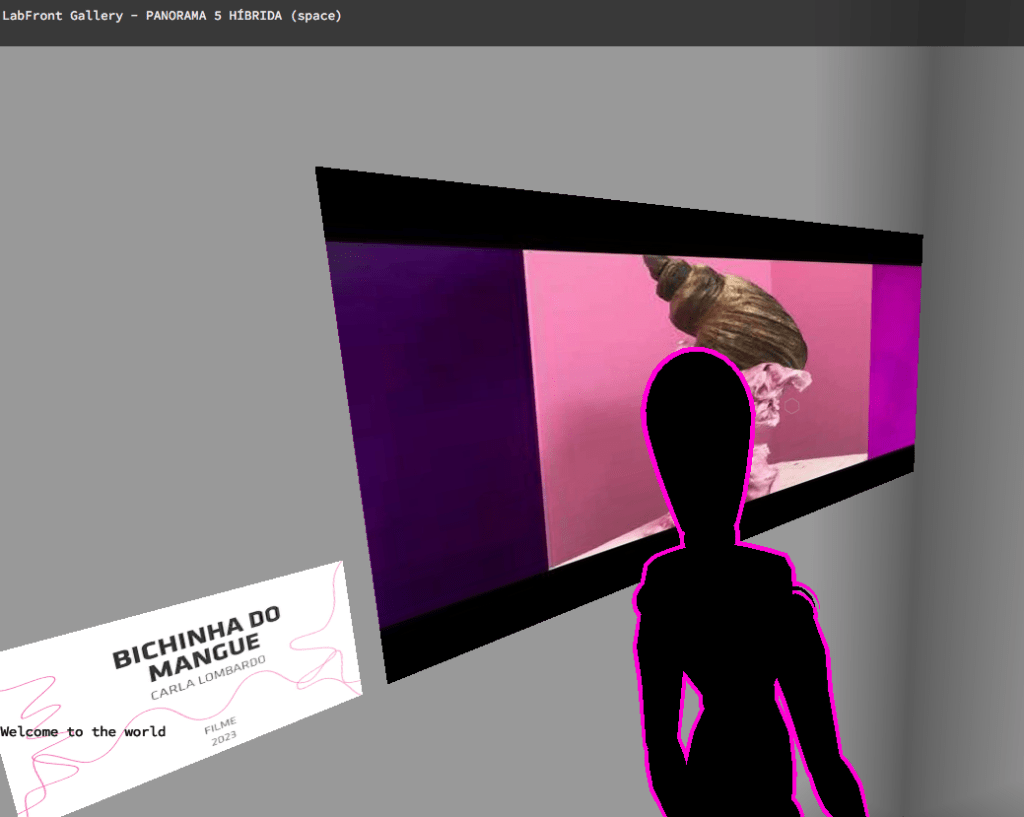Click the 'Welcome to the world' message
This screenshot has height=817, width=1024.
83,732
